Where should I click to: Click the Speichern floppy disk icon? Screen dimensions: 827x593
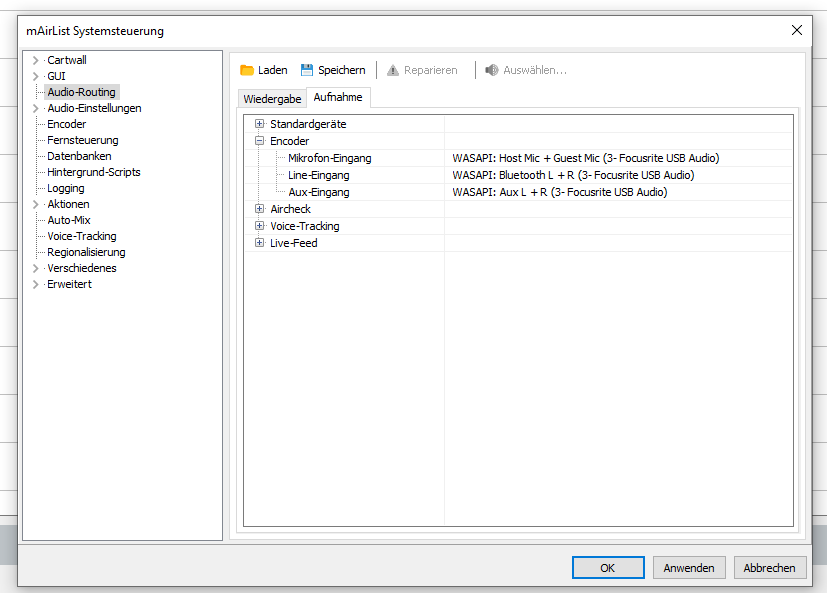click(x=307, y=71)
